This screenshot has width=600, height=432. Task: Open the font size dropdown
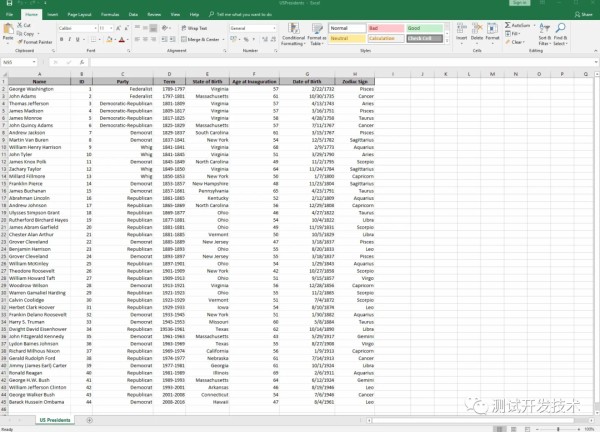(x=111, y=28)
